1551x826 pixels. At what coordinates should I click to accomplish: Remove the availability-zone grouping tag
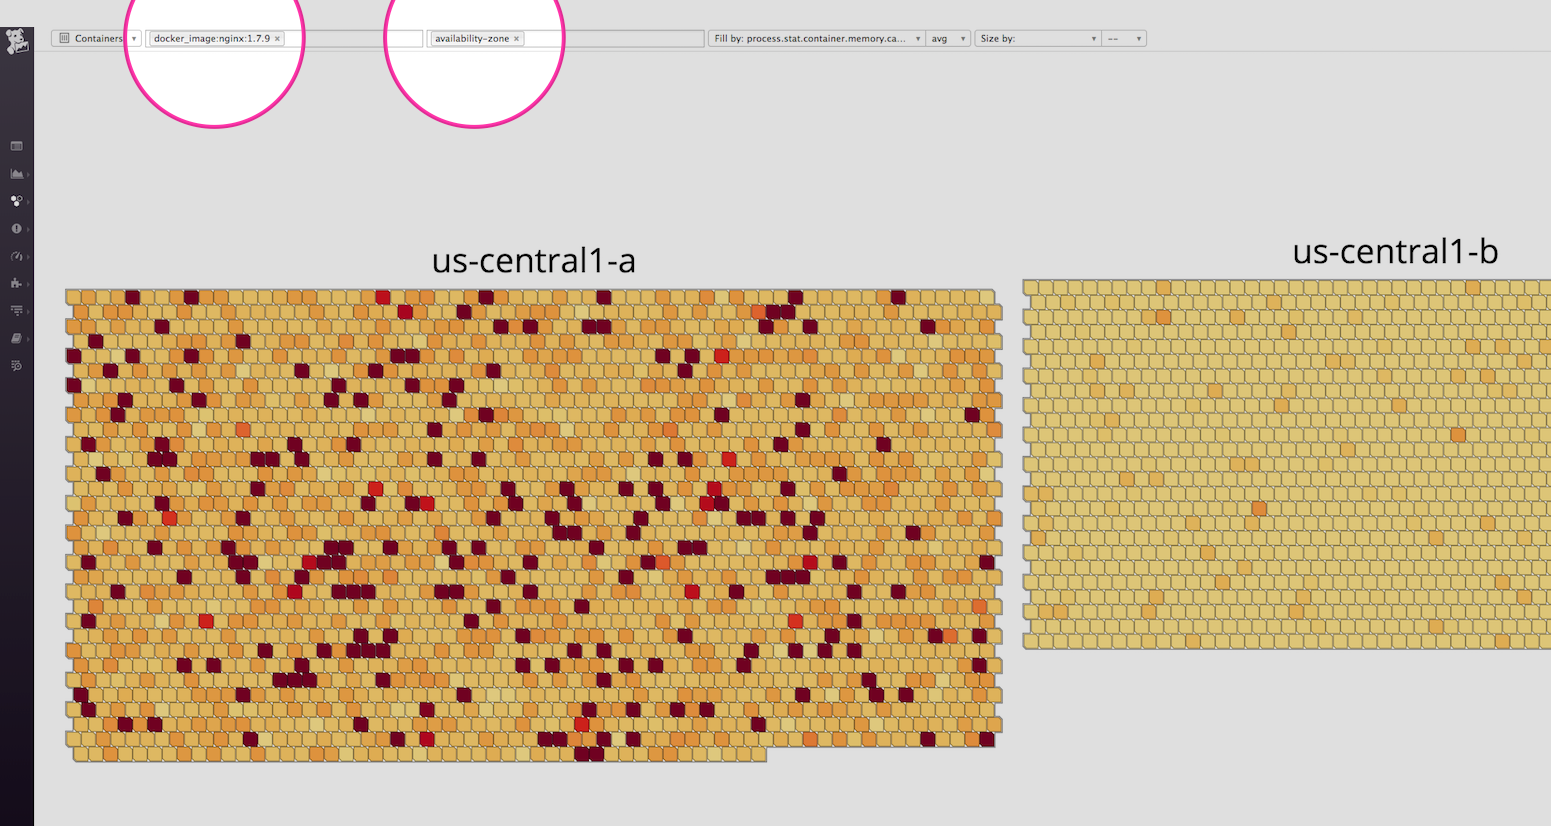(517, 37)
